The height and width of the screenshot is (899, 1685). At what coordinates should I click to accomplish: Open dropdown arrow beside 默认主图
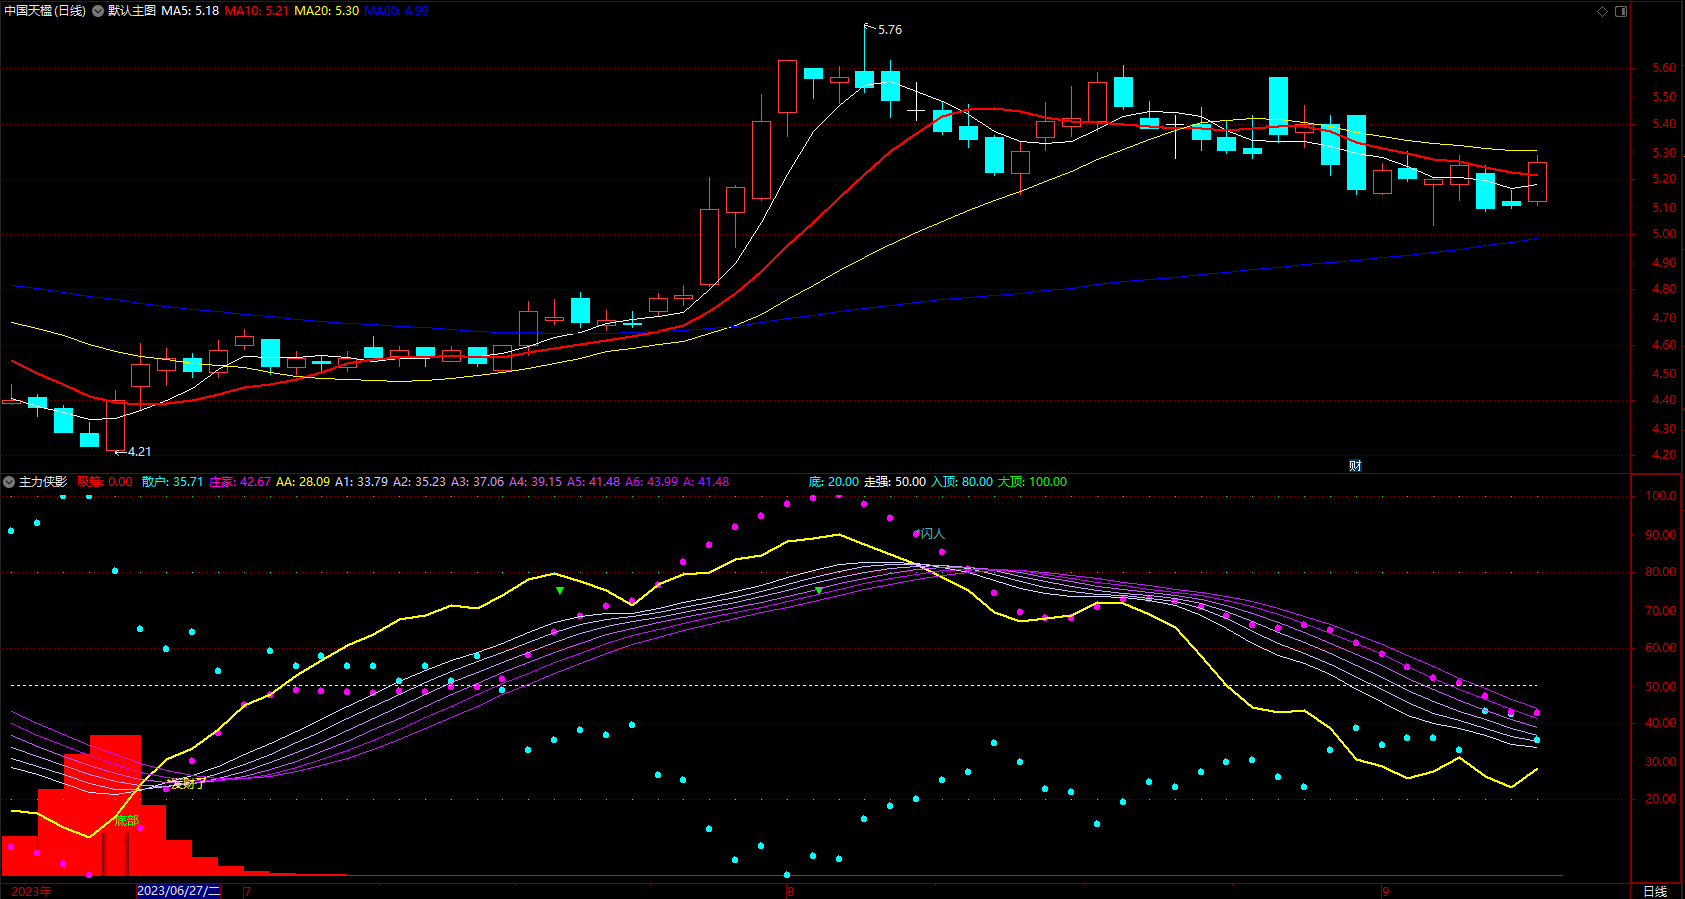[98, 11]
